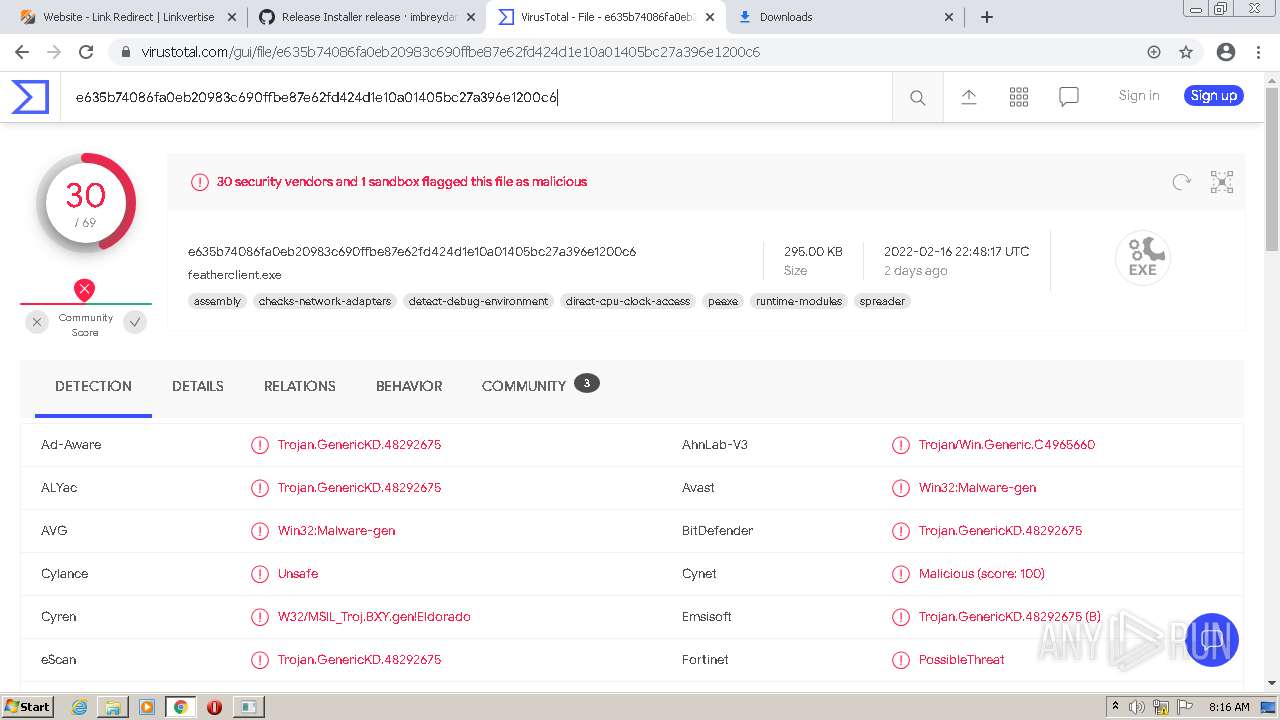1280x720 pixels.
Task: Open the red security icon in taskbar
Action: pos(214,707)
